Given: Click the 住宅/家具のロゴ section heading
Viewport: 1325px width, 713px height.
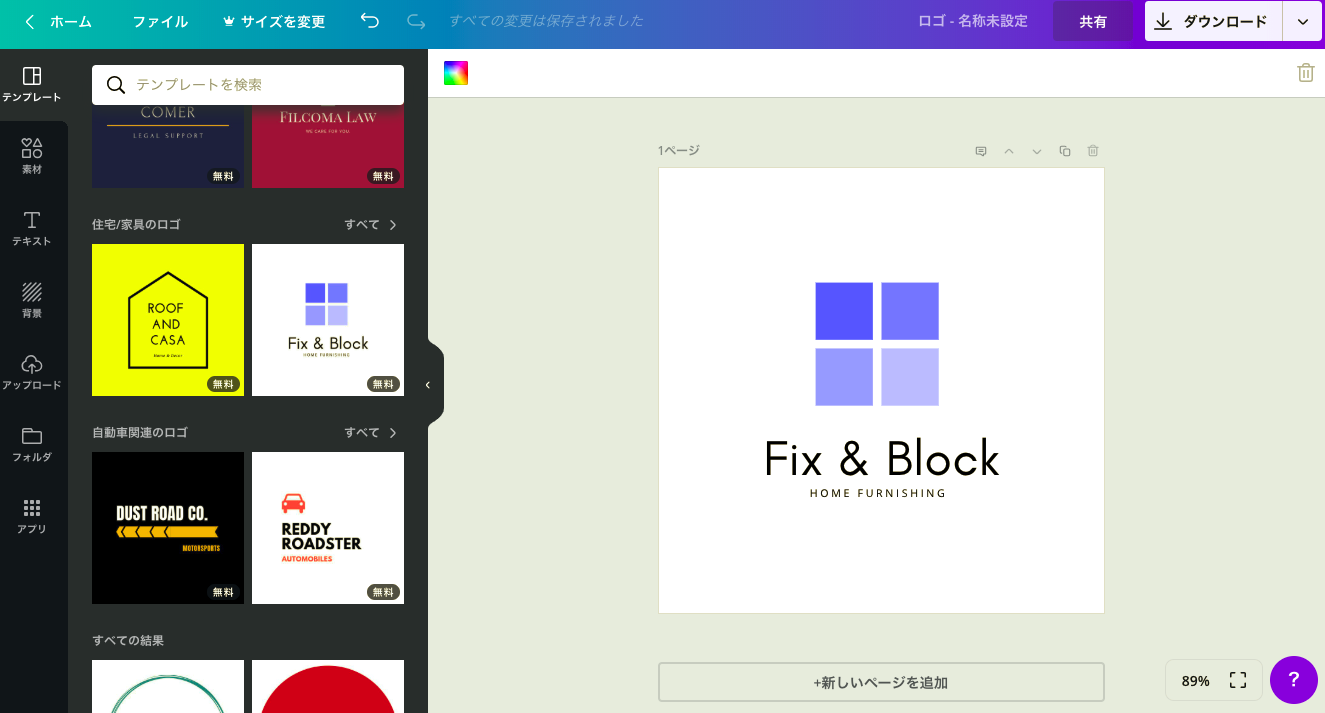Looking at the screenshot, I should pyautogui.click(x=136, y=225).
